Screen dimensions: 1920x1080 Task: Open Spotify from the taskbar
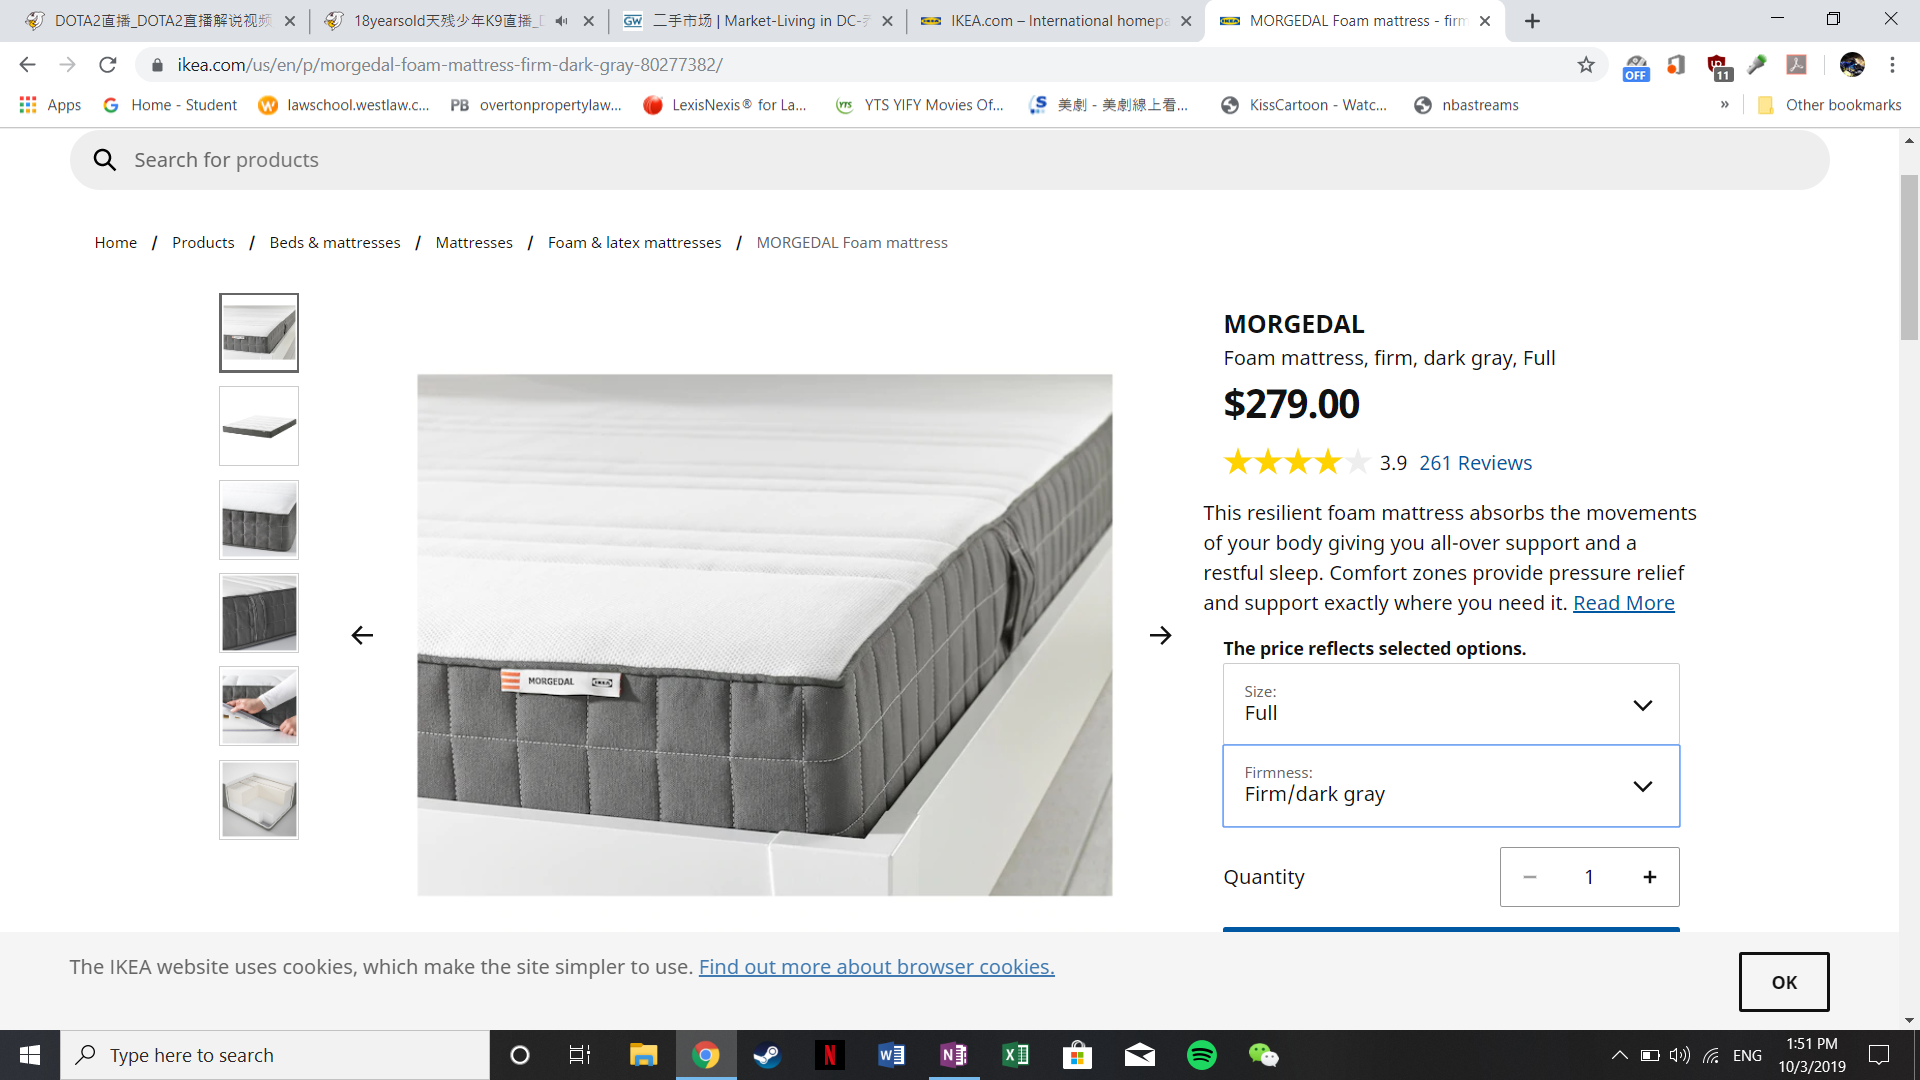click(1201, 1055)
